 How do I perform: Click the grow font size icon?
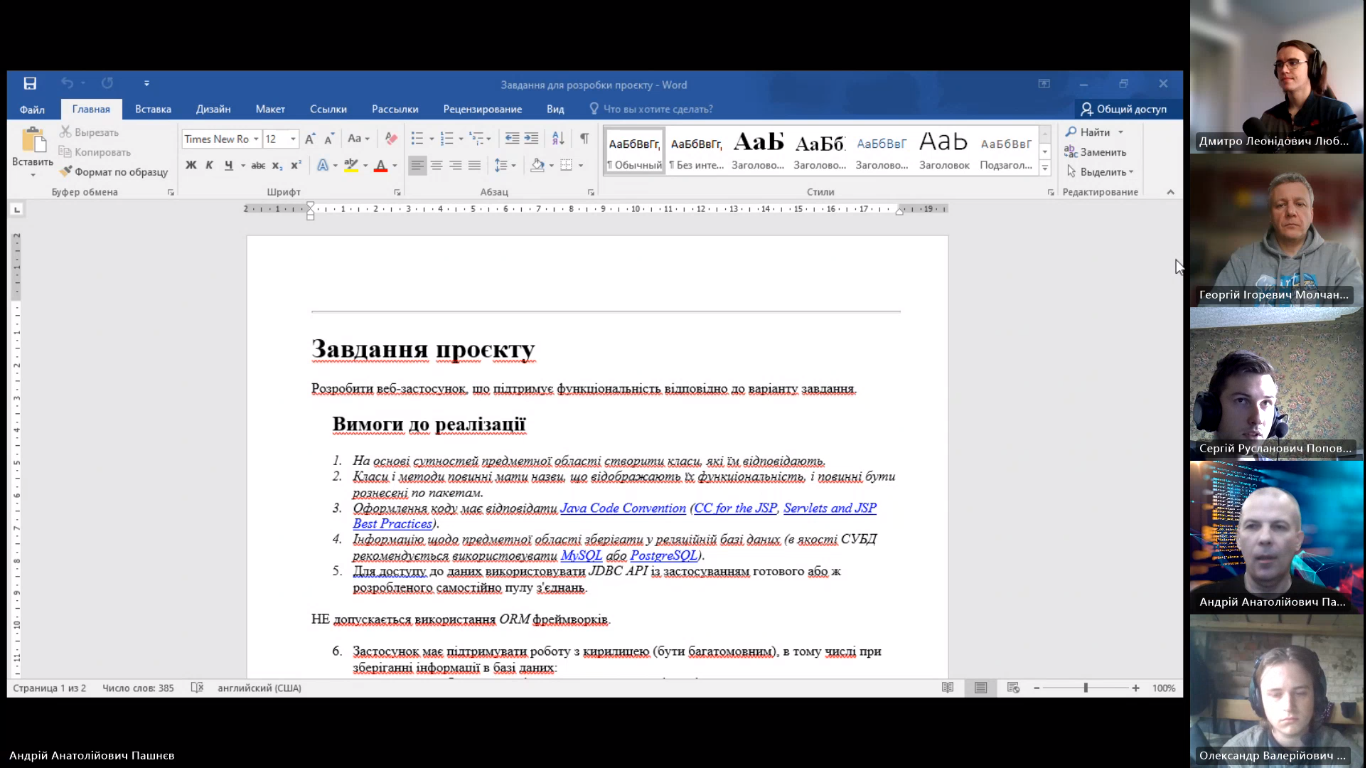point(310,139)
